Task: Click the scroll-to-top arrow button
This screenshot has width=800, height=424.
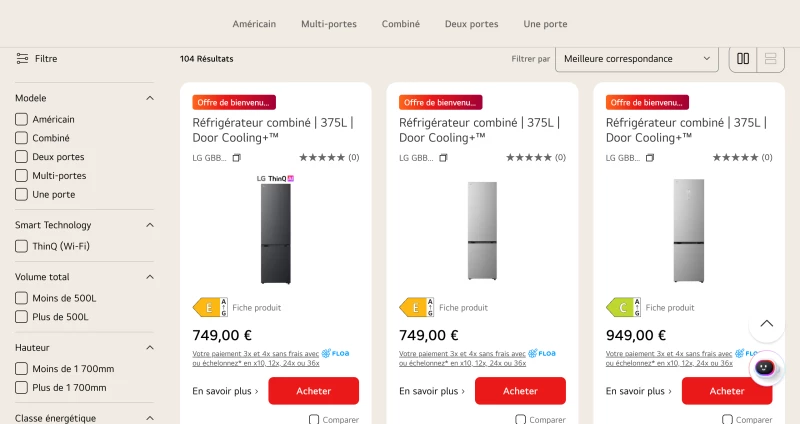Action: tap(766, 323)
